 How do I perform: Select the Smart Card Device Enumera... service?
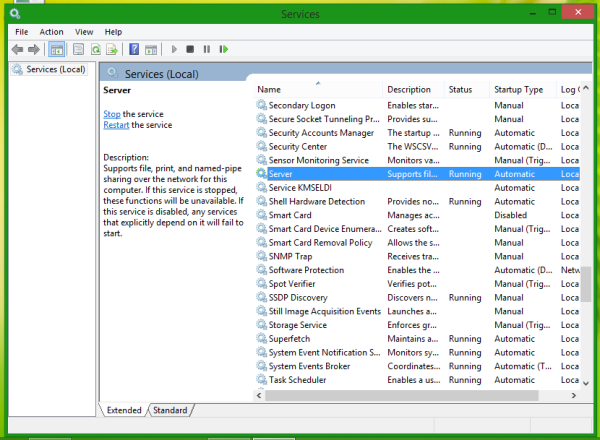click(x=417, y=229)
